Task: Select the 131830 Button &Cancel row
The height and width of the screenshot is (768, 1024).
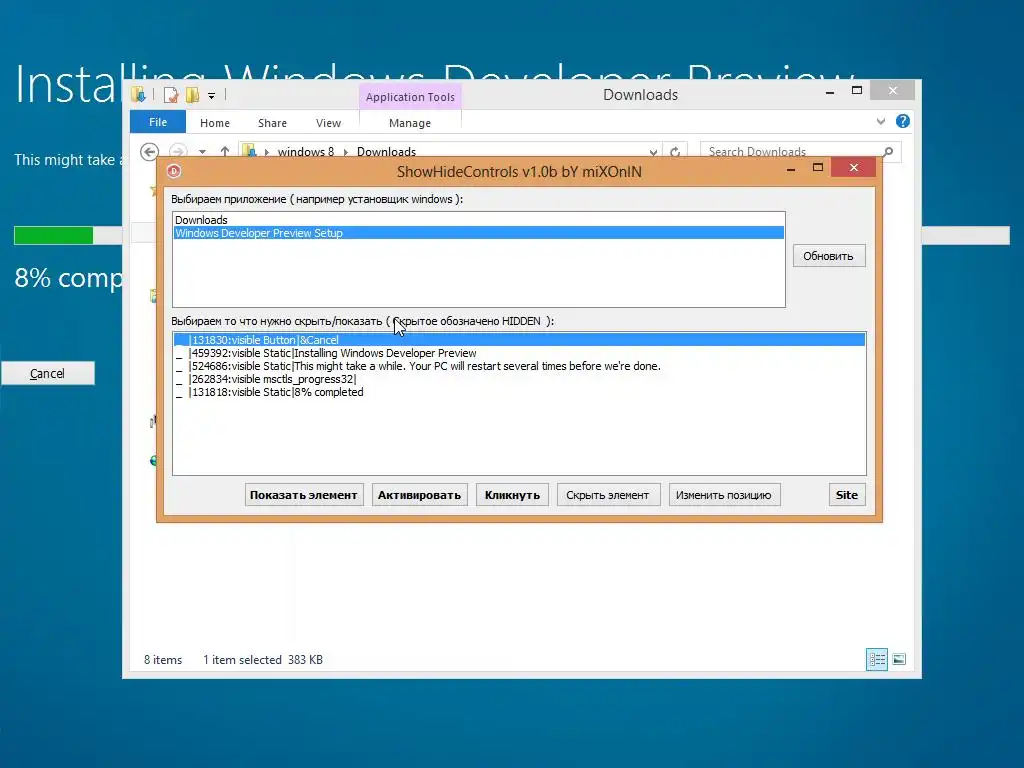Action: click(519, 340)
